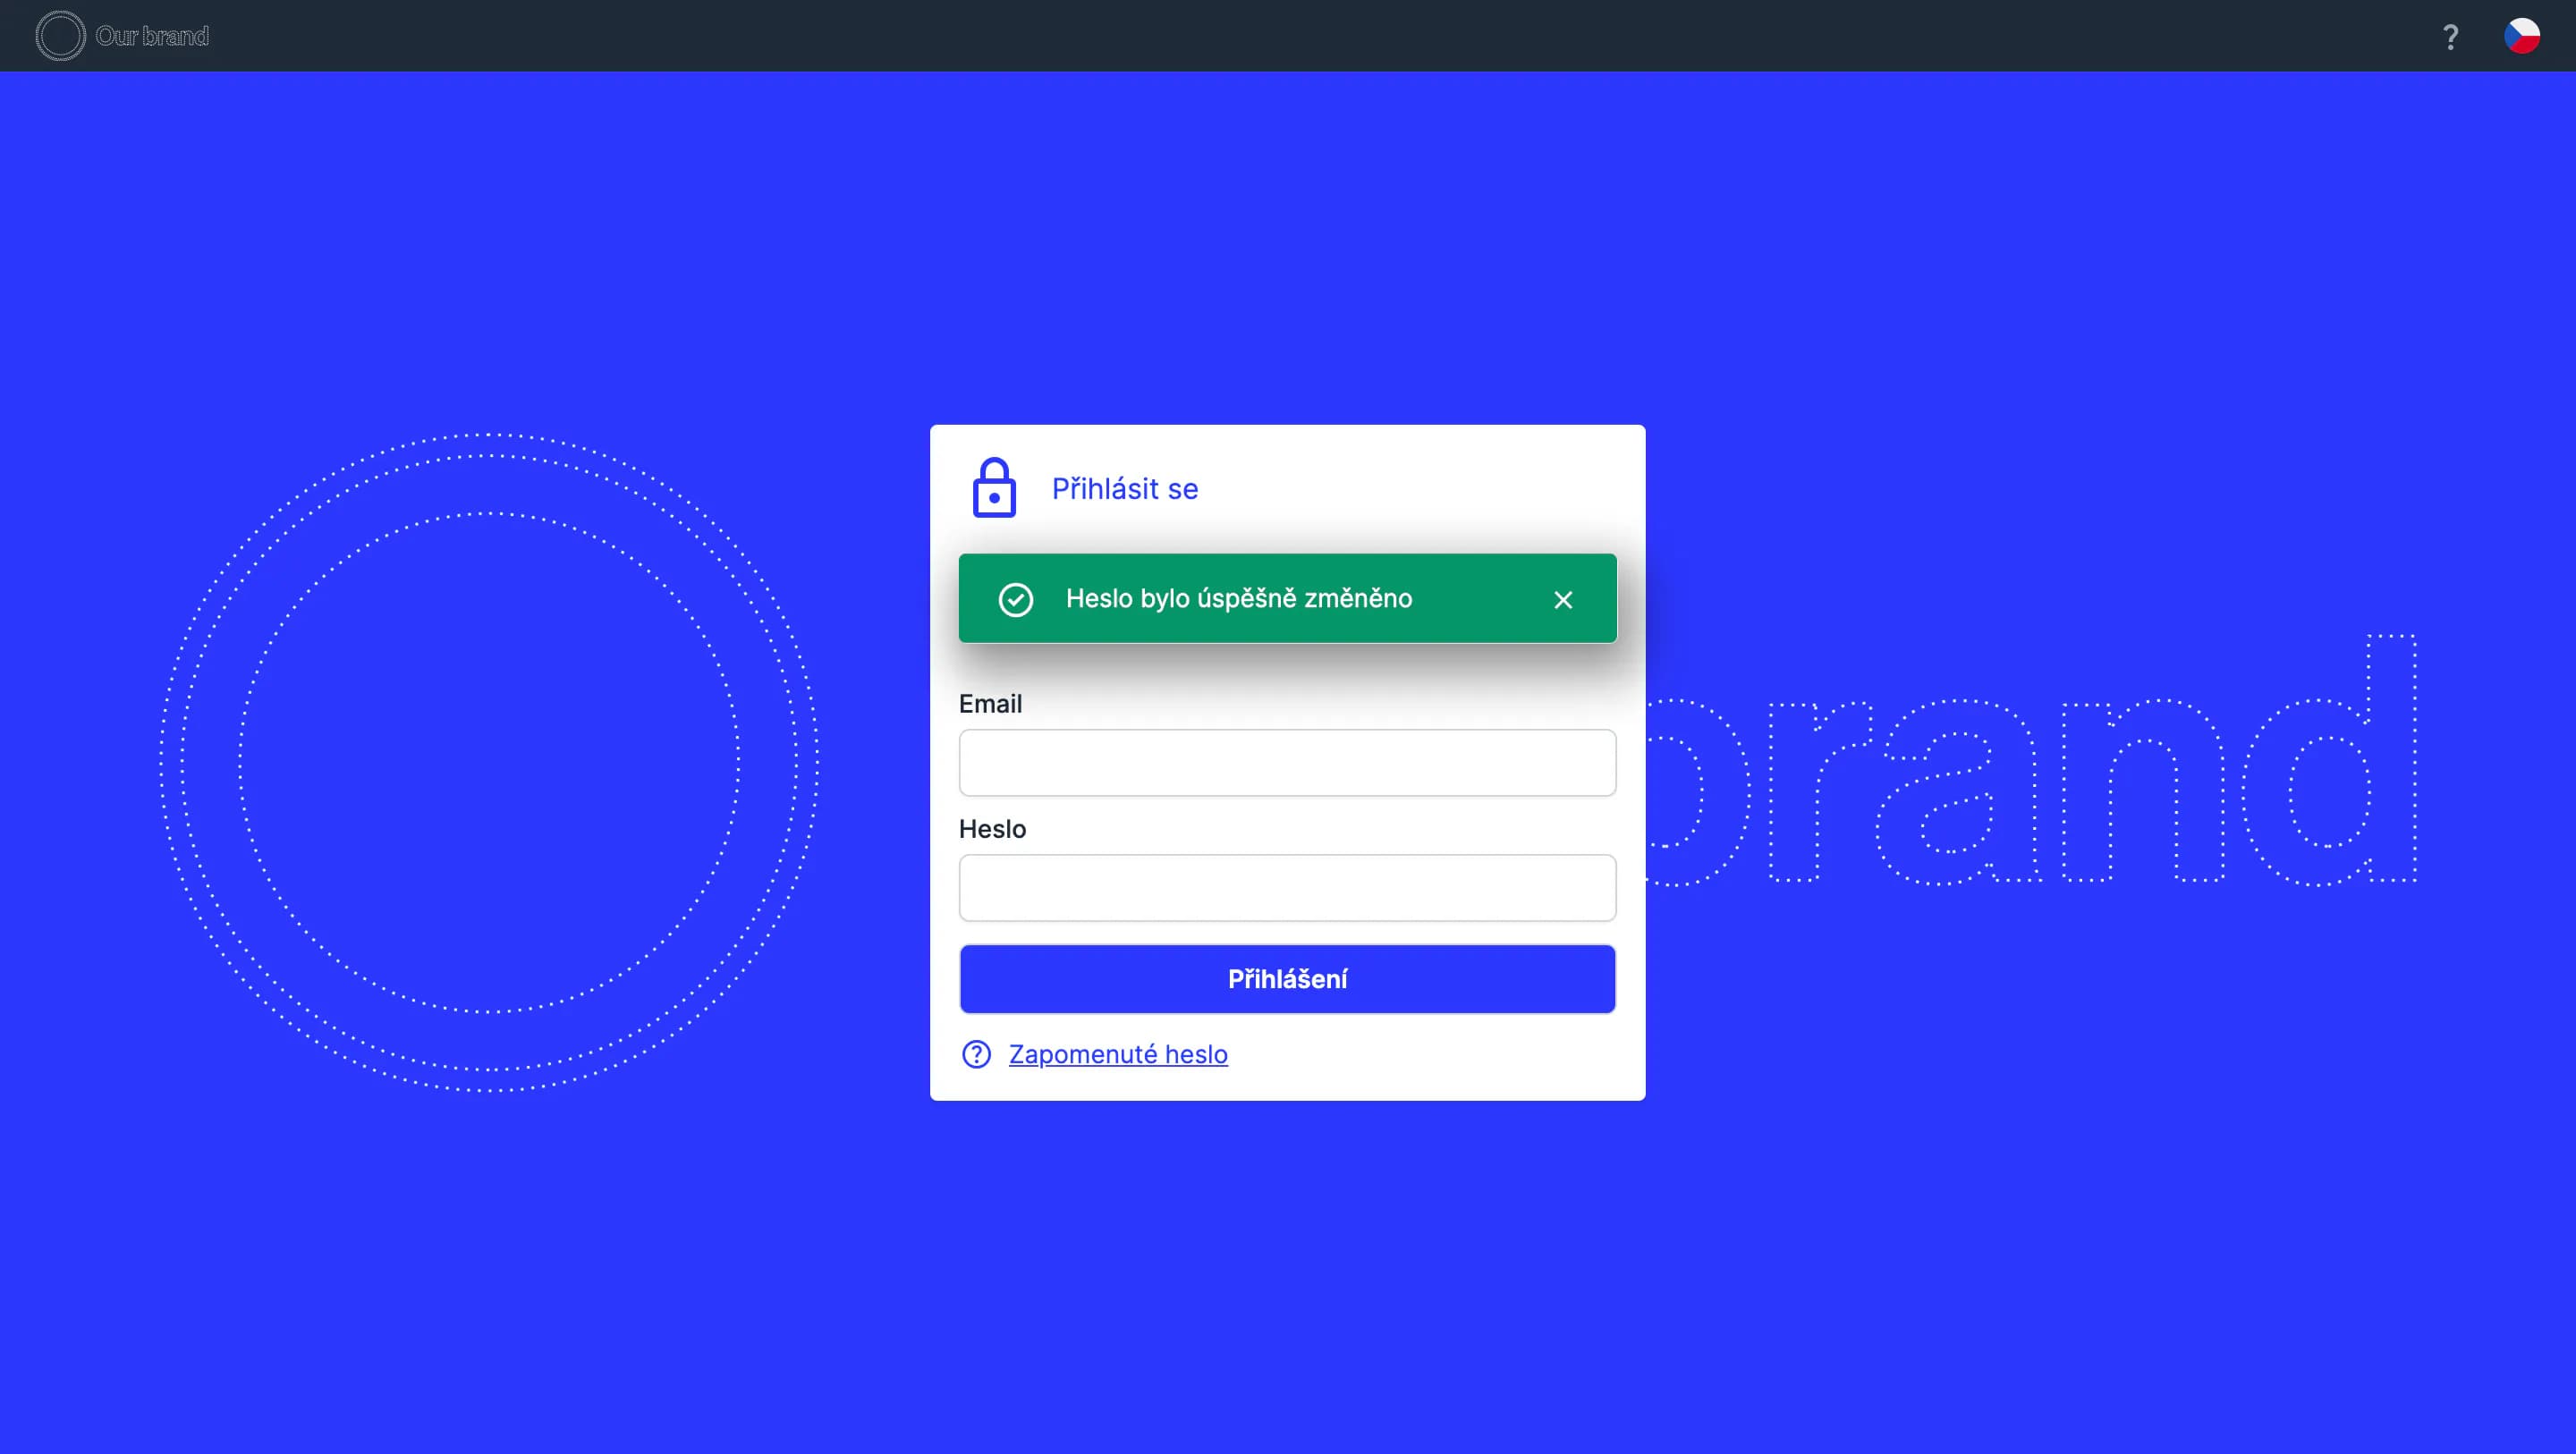Dismiss the password changed alert

[x=1563, y=599]
